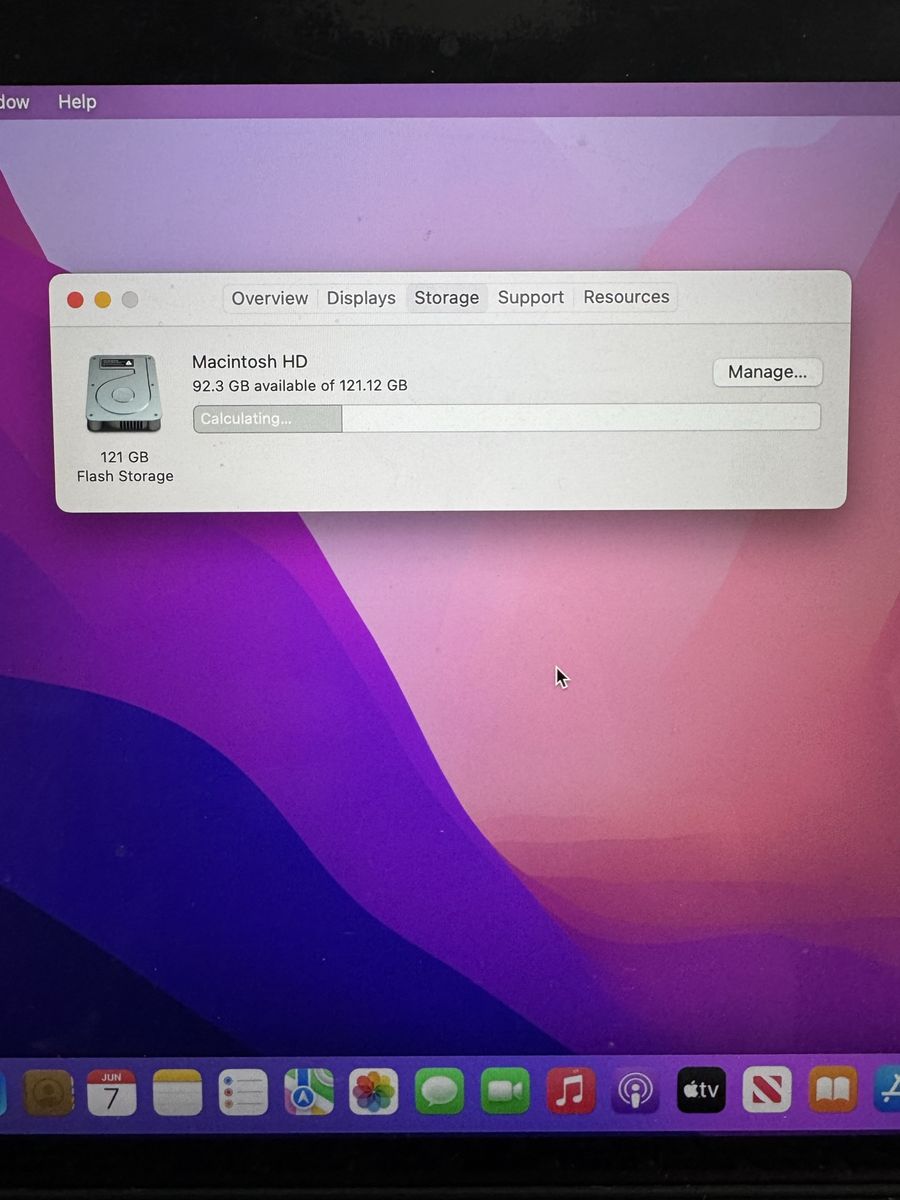Click the Manage... storage button
This screenshot has height=1200, width=900.
click(x=767, y=372)
